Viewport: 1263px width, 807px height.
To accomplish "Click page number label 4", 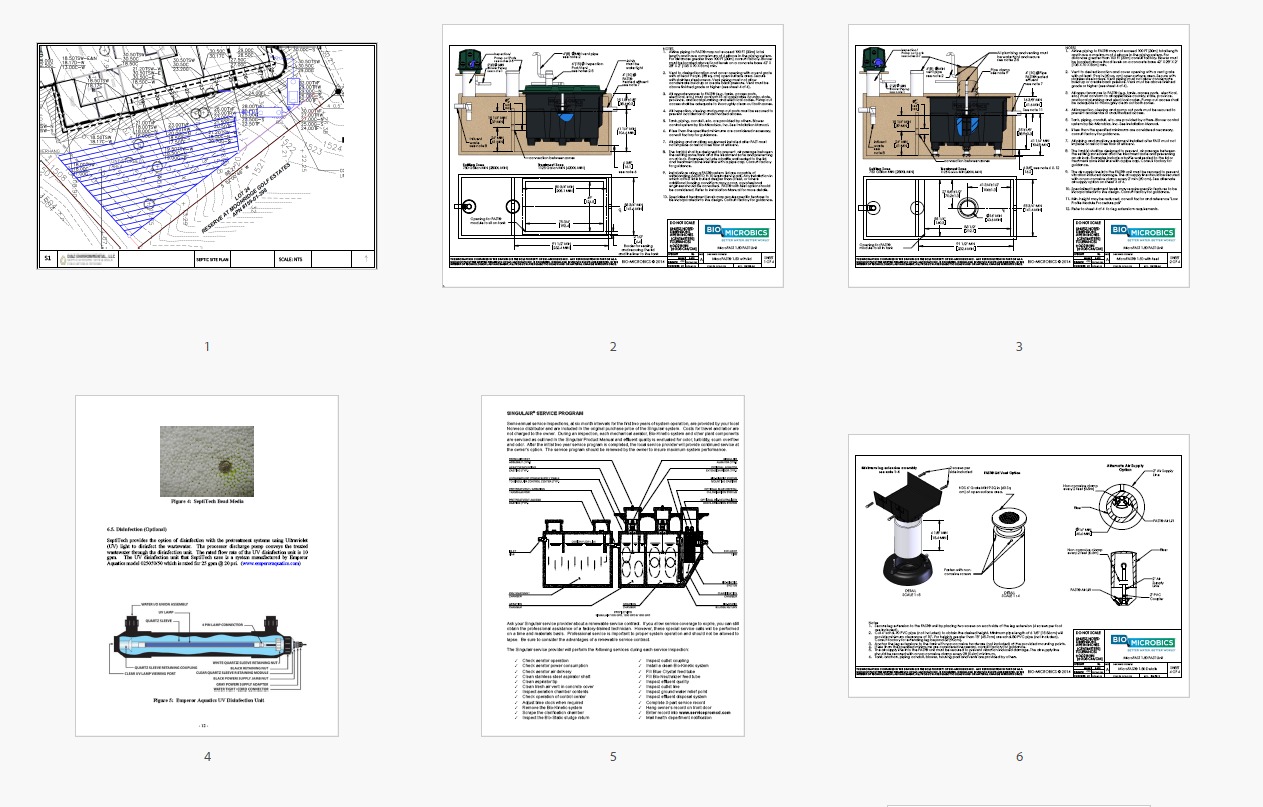I will 207,756.
